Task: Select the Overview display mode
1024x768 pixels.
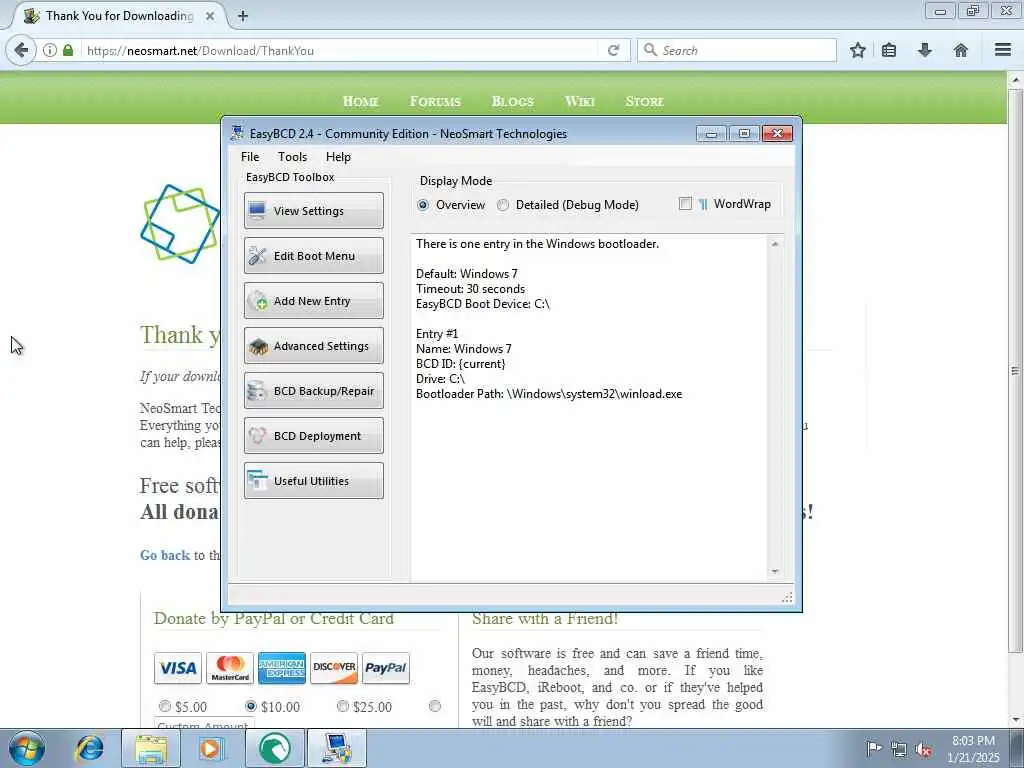Action: (x=423, y=205)
